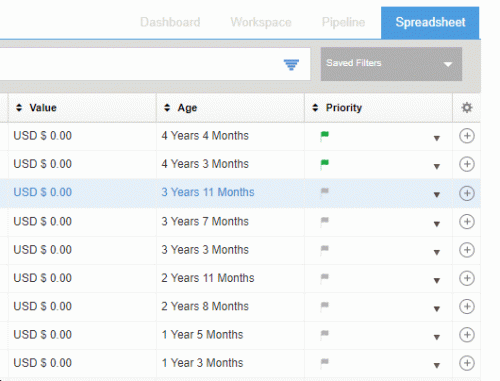The width and height of the screenshot is (500, 381).
Task: Open priority dropdown for 3 Years 11 Months row
Action: pyautogui.click(x=437, y=195)
